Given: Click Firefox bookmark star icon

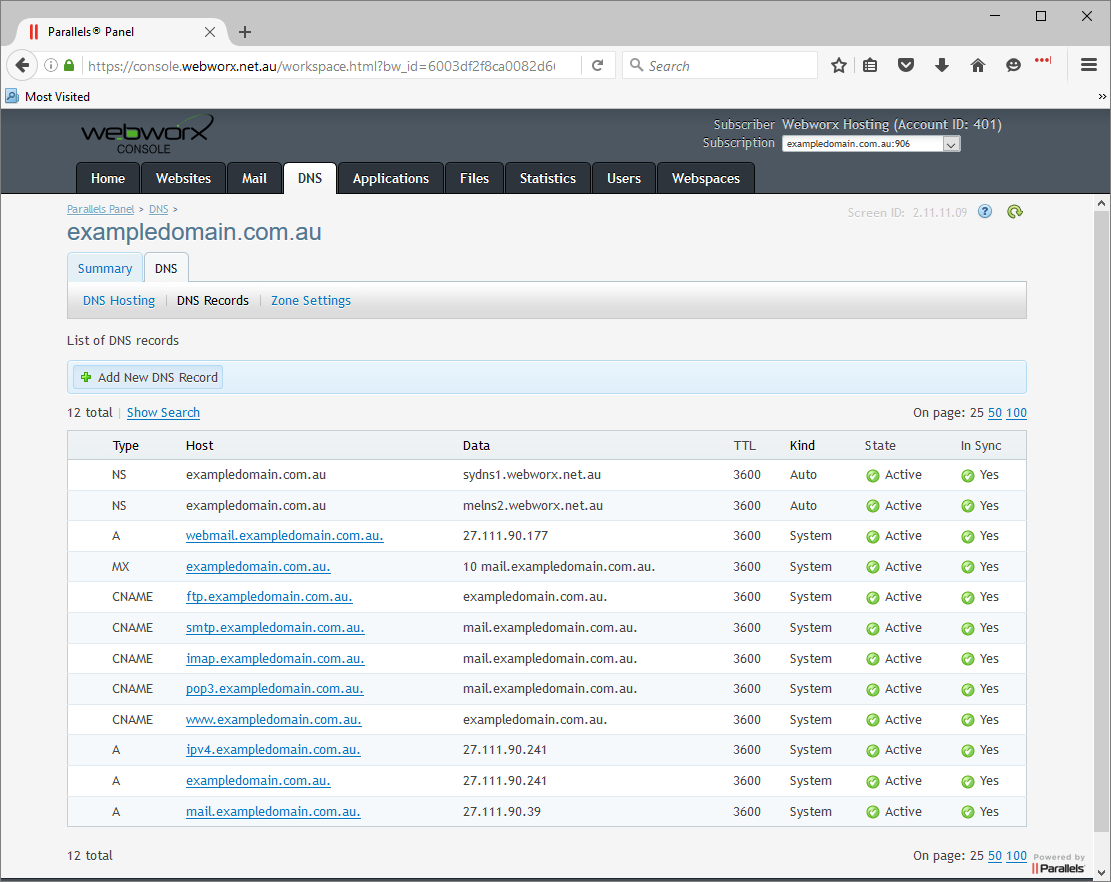Looking at the screenshot, I should 839,66.
